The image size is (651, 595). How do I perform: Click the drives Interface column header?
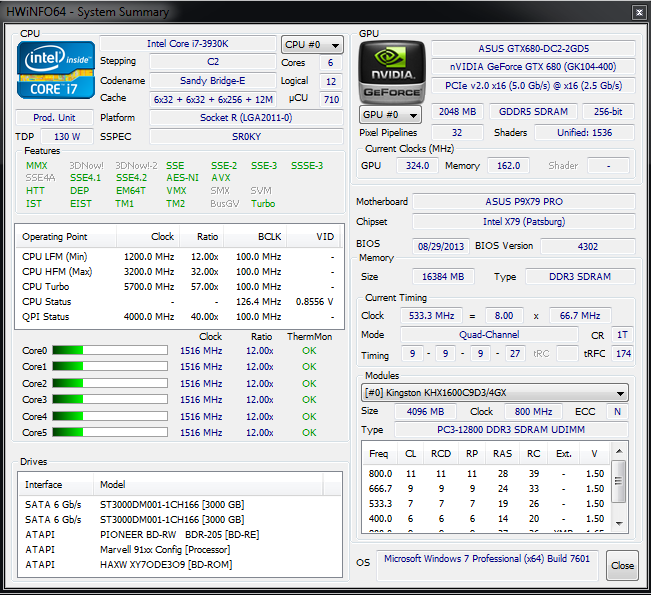pos(56,485)
